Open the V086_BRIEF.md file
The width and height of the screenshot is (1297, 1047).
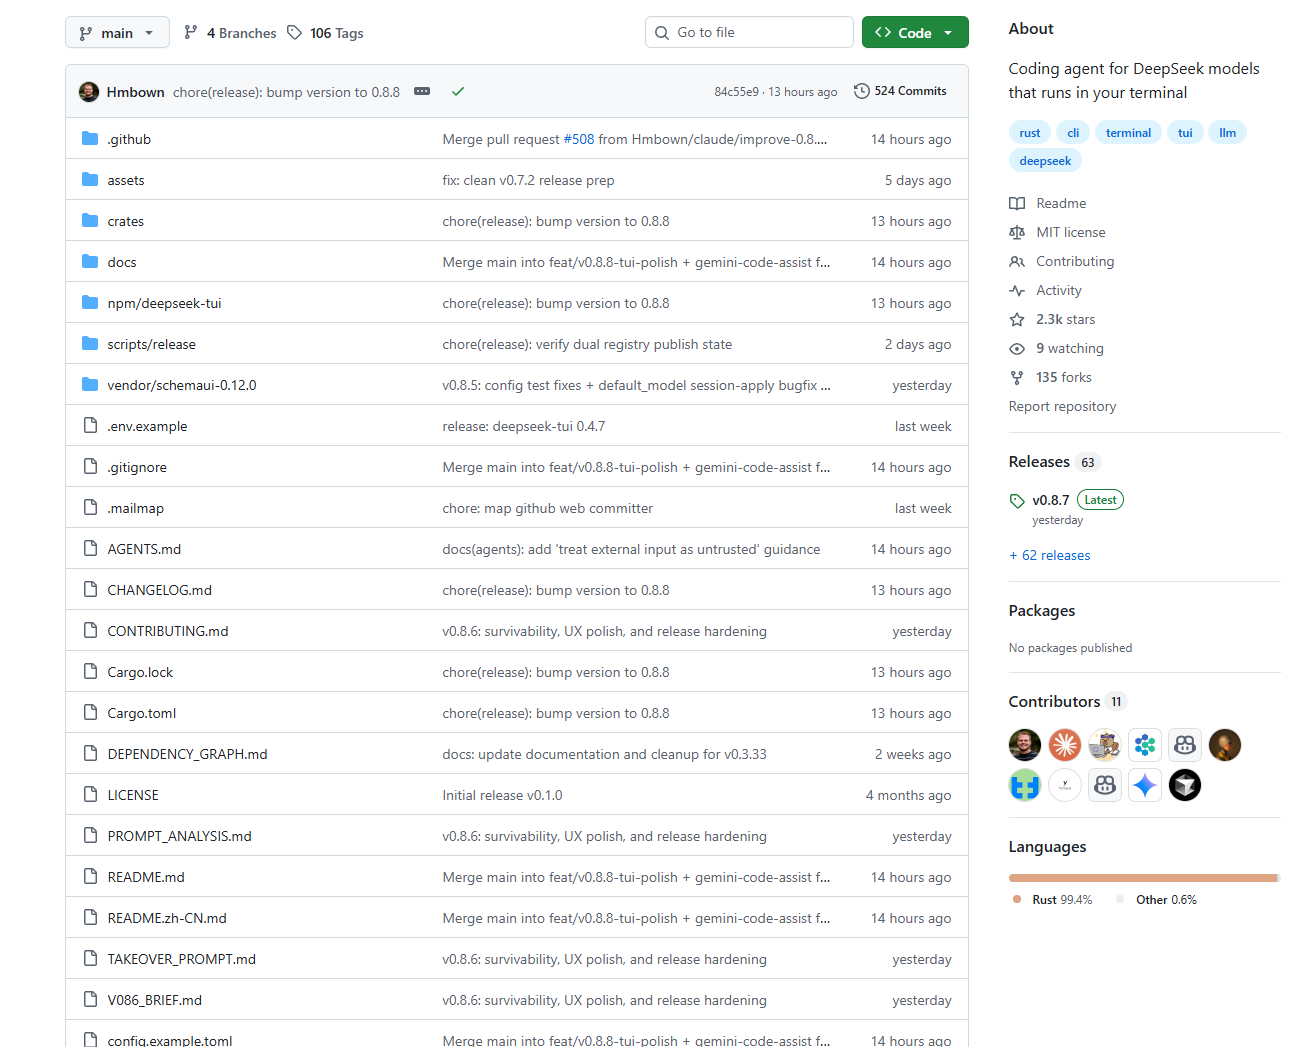point(155,1000)
